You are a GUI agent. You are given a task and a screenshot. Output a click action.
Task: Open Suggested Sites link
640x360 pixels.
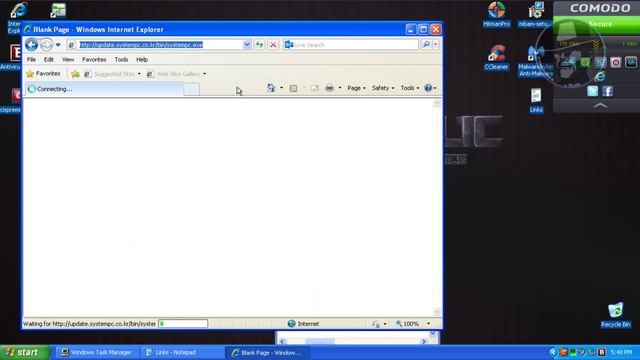point(109,74)
